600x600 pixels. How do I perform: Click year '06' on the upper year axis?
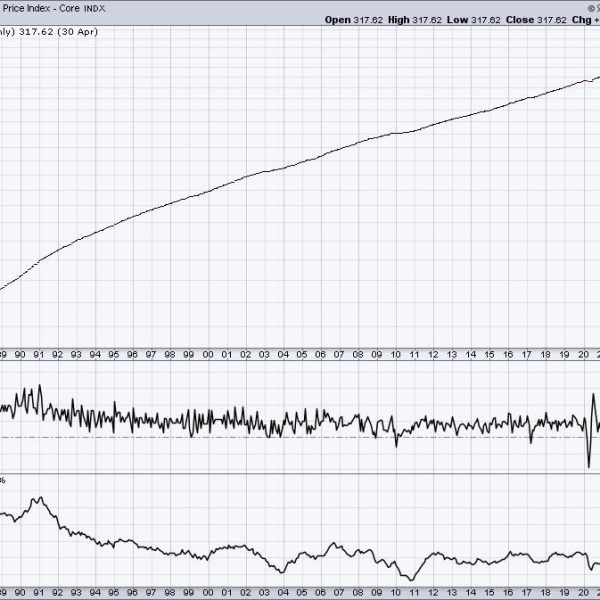(x=320, y=355)
